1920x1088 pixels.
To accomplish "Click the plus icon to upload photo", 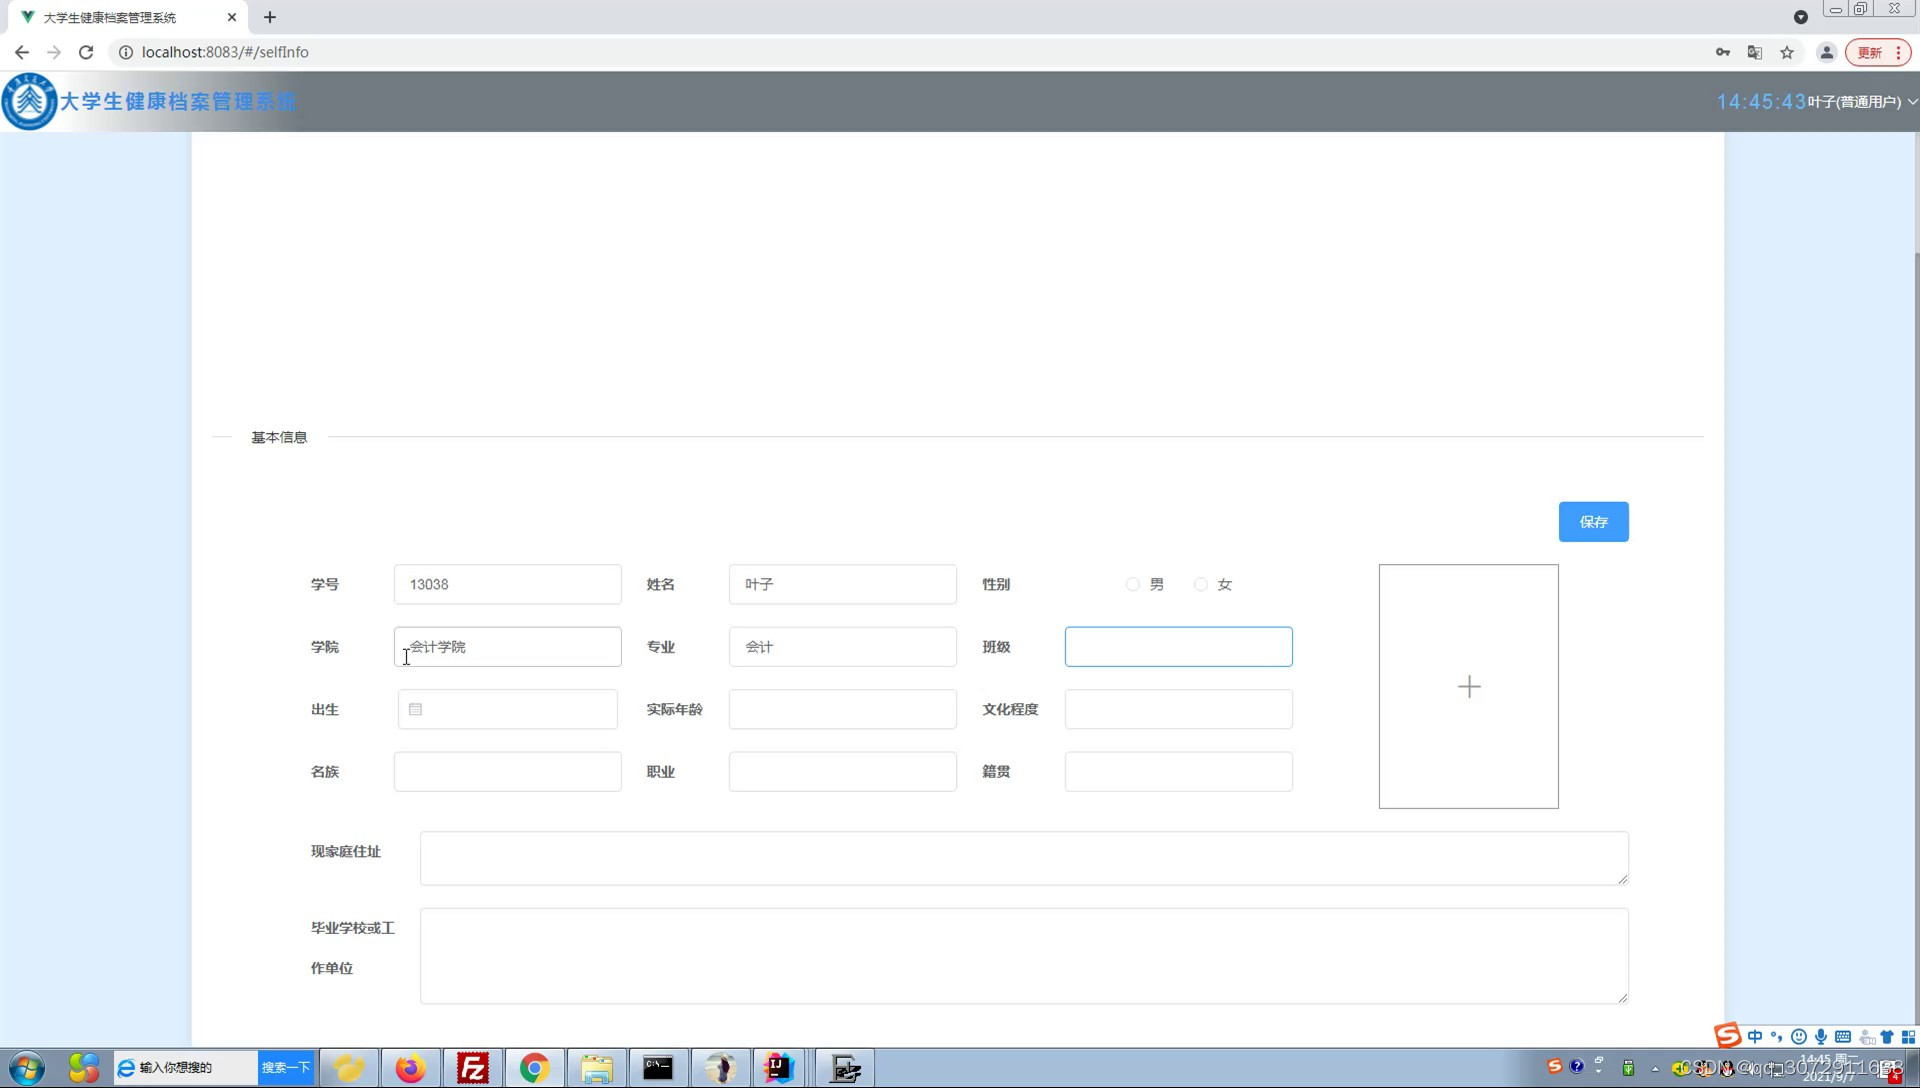I will tap(1469, 687).
